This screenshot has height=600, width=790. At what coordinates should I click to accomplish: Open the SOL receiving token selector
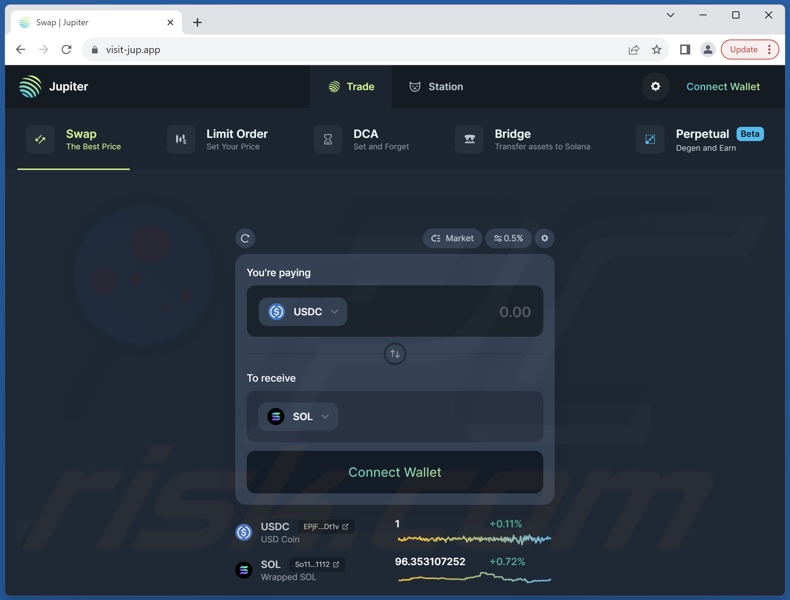point(298,417)
